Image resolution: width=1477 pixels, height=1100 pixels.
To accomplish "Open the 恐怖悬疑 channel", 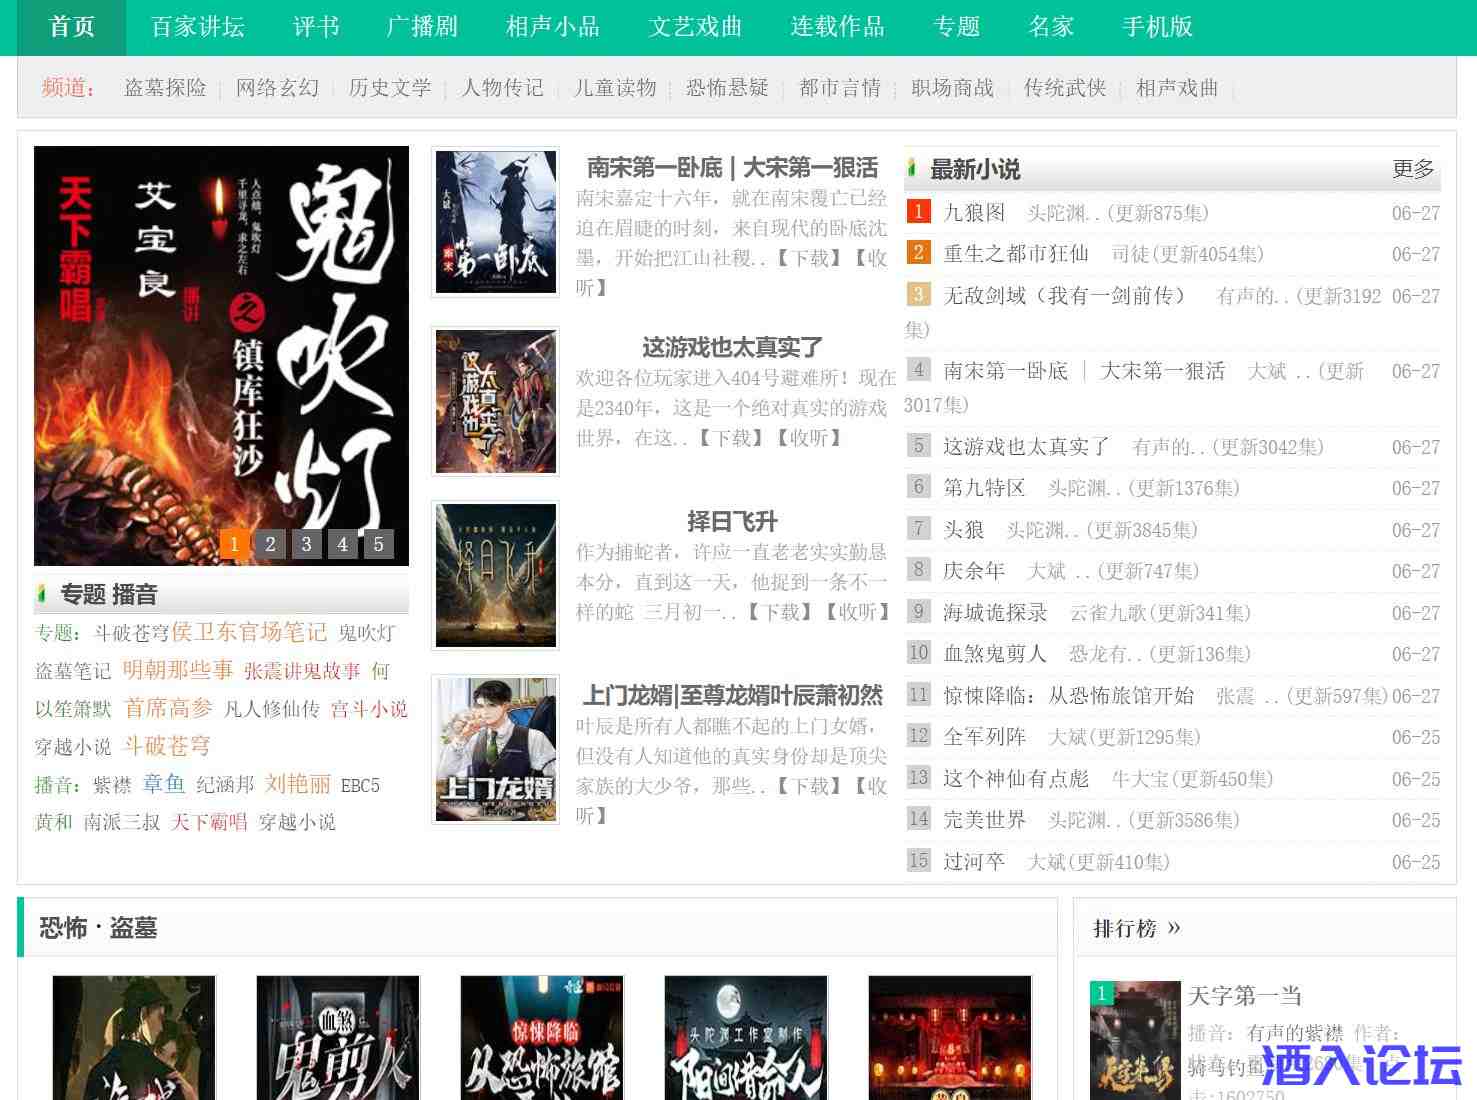I will [x=727, y=88].
